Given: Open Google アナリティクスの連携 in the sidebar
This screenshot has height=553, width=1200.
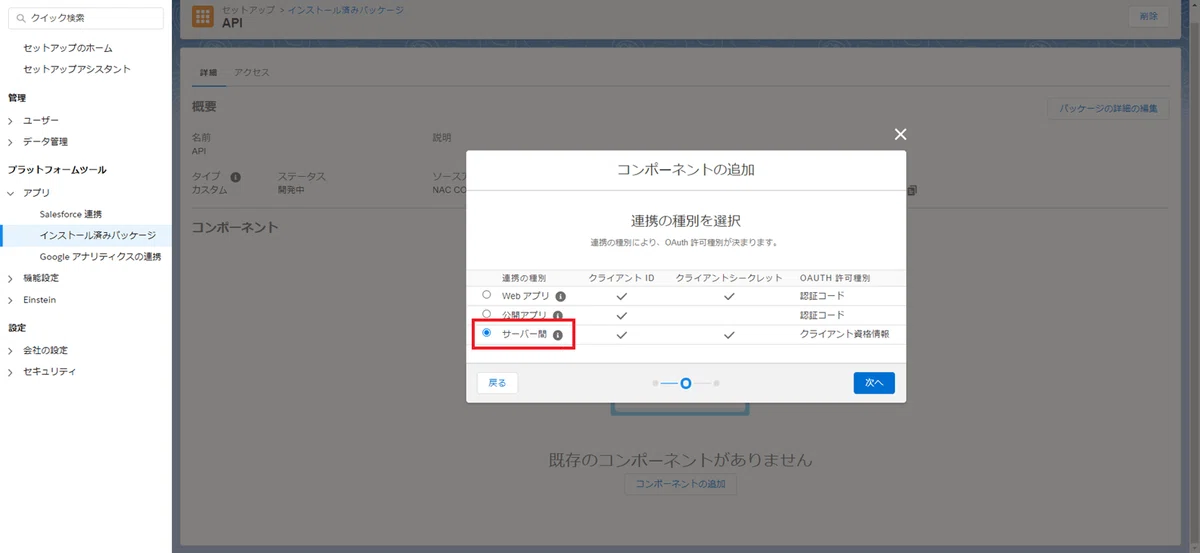Looking at the screenshot, I should coord(100,257).
